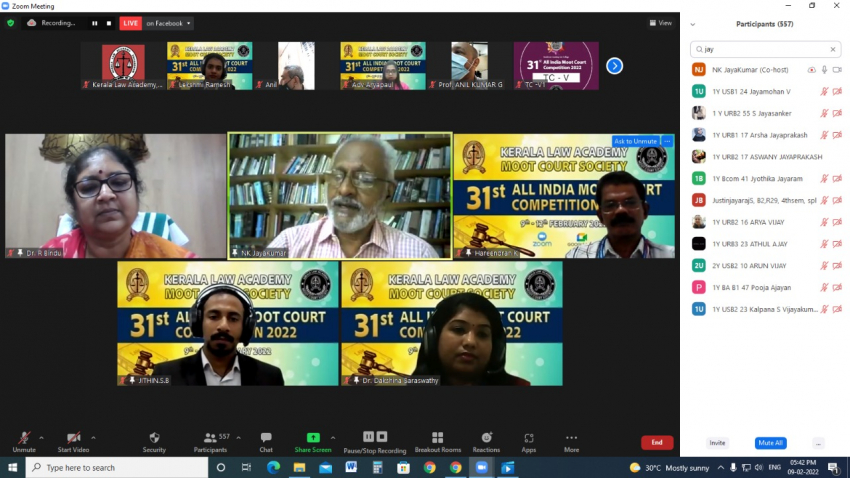Click the participant search field
This screenshot has width=850, height=478.
pos(765,49)
